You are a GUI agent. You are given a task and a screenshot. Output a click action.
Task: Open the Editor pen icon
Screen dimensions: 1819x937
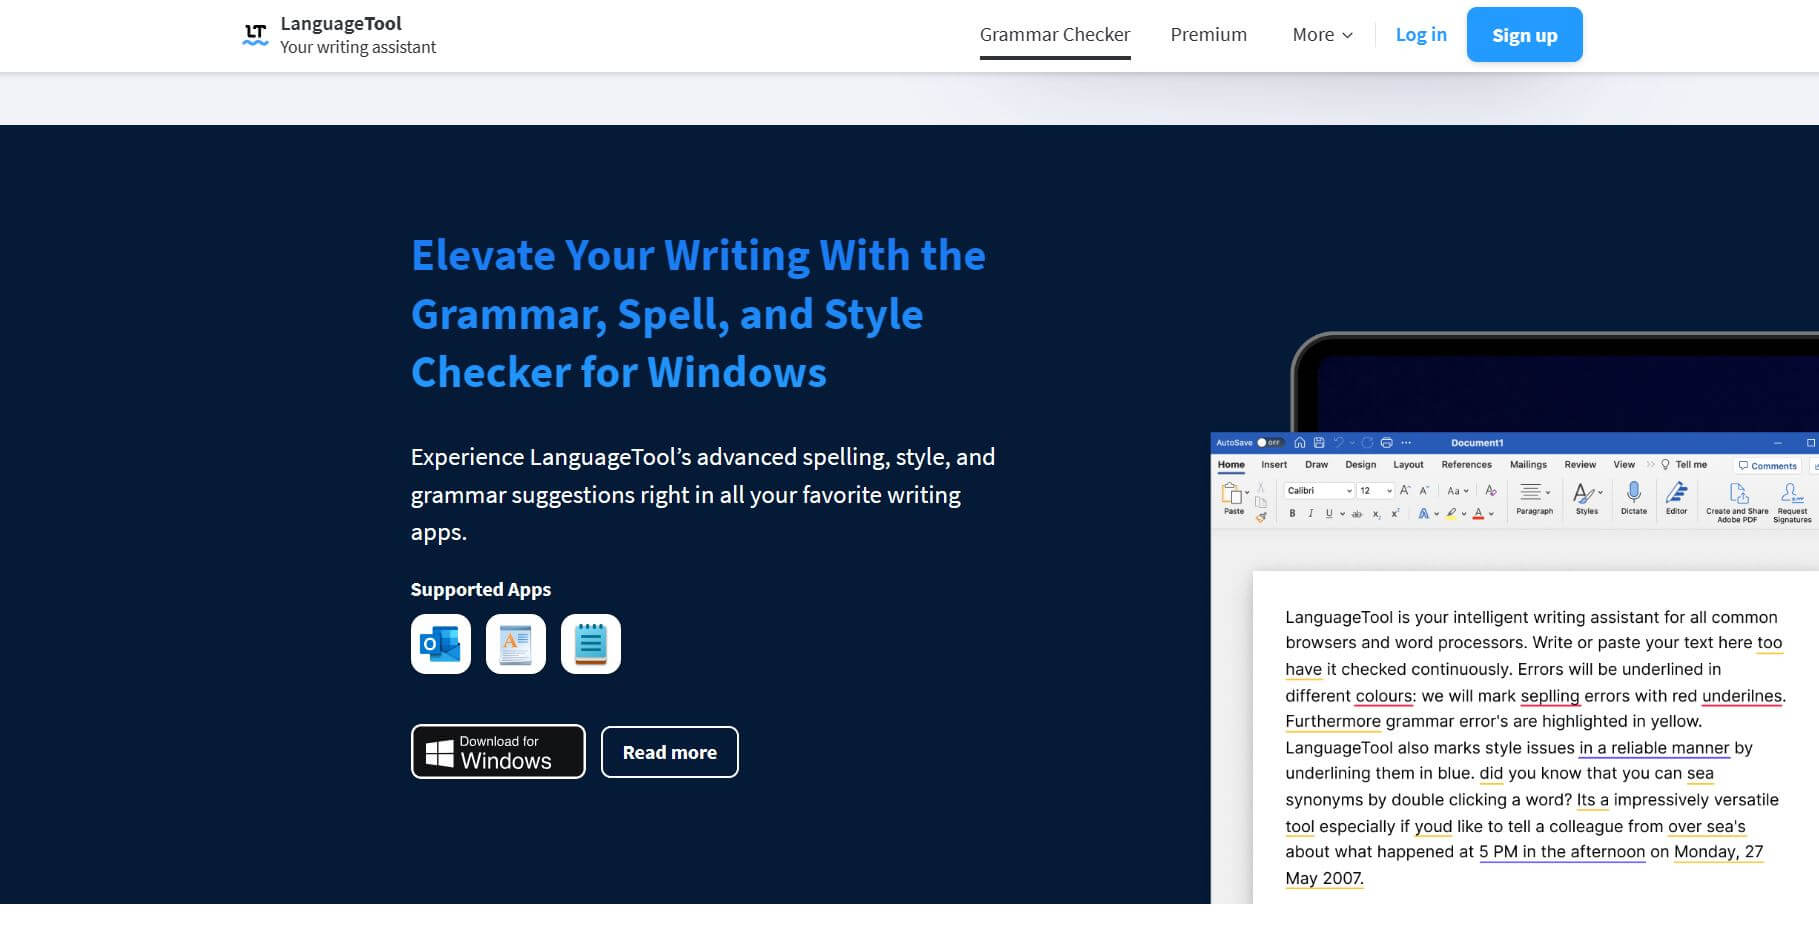1677,492
